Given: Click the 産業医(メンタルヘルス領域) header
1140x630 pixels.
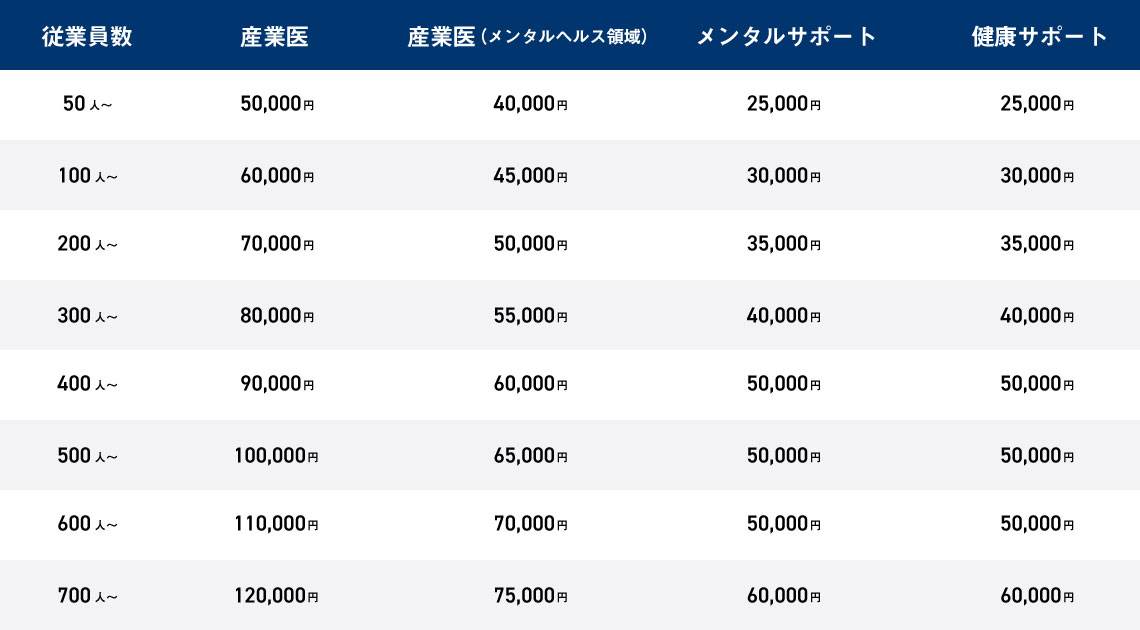Looking at the screenshot, I should tap(528, 37).
